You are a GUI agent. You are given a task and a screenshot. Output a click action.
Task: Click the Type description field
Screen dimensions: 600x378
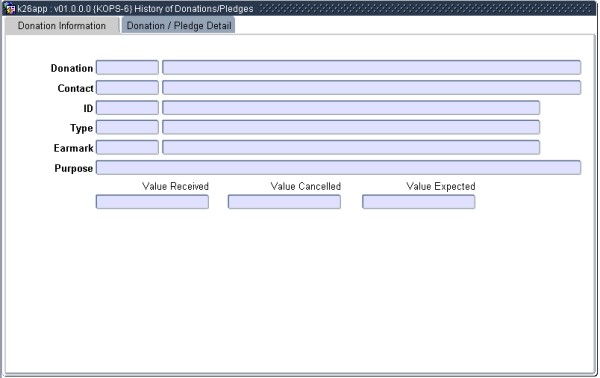(x=351, y=127)
